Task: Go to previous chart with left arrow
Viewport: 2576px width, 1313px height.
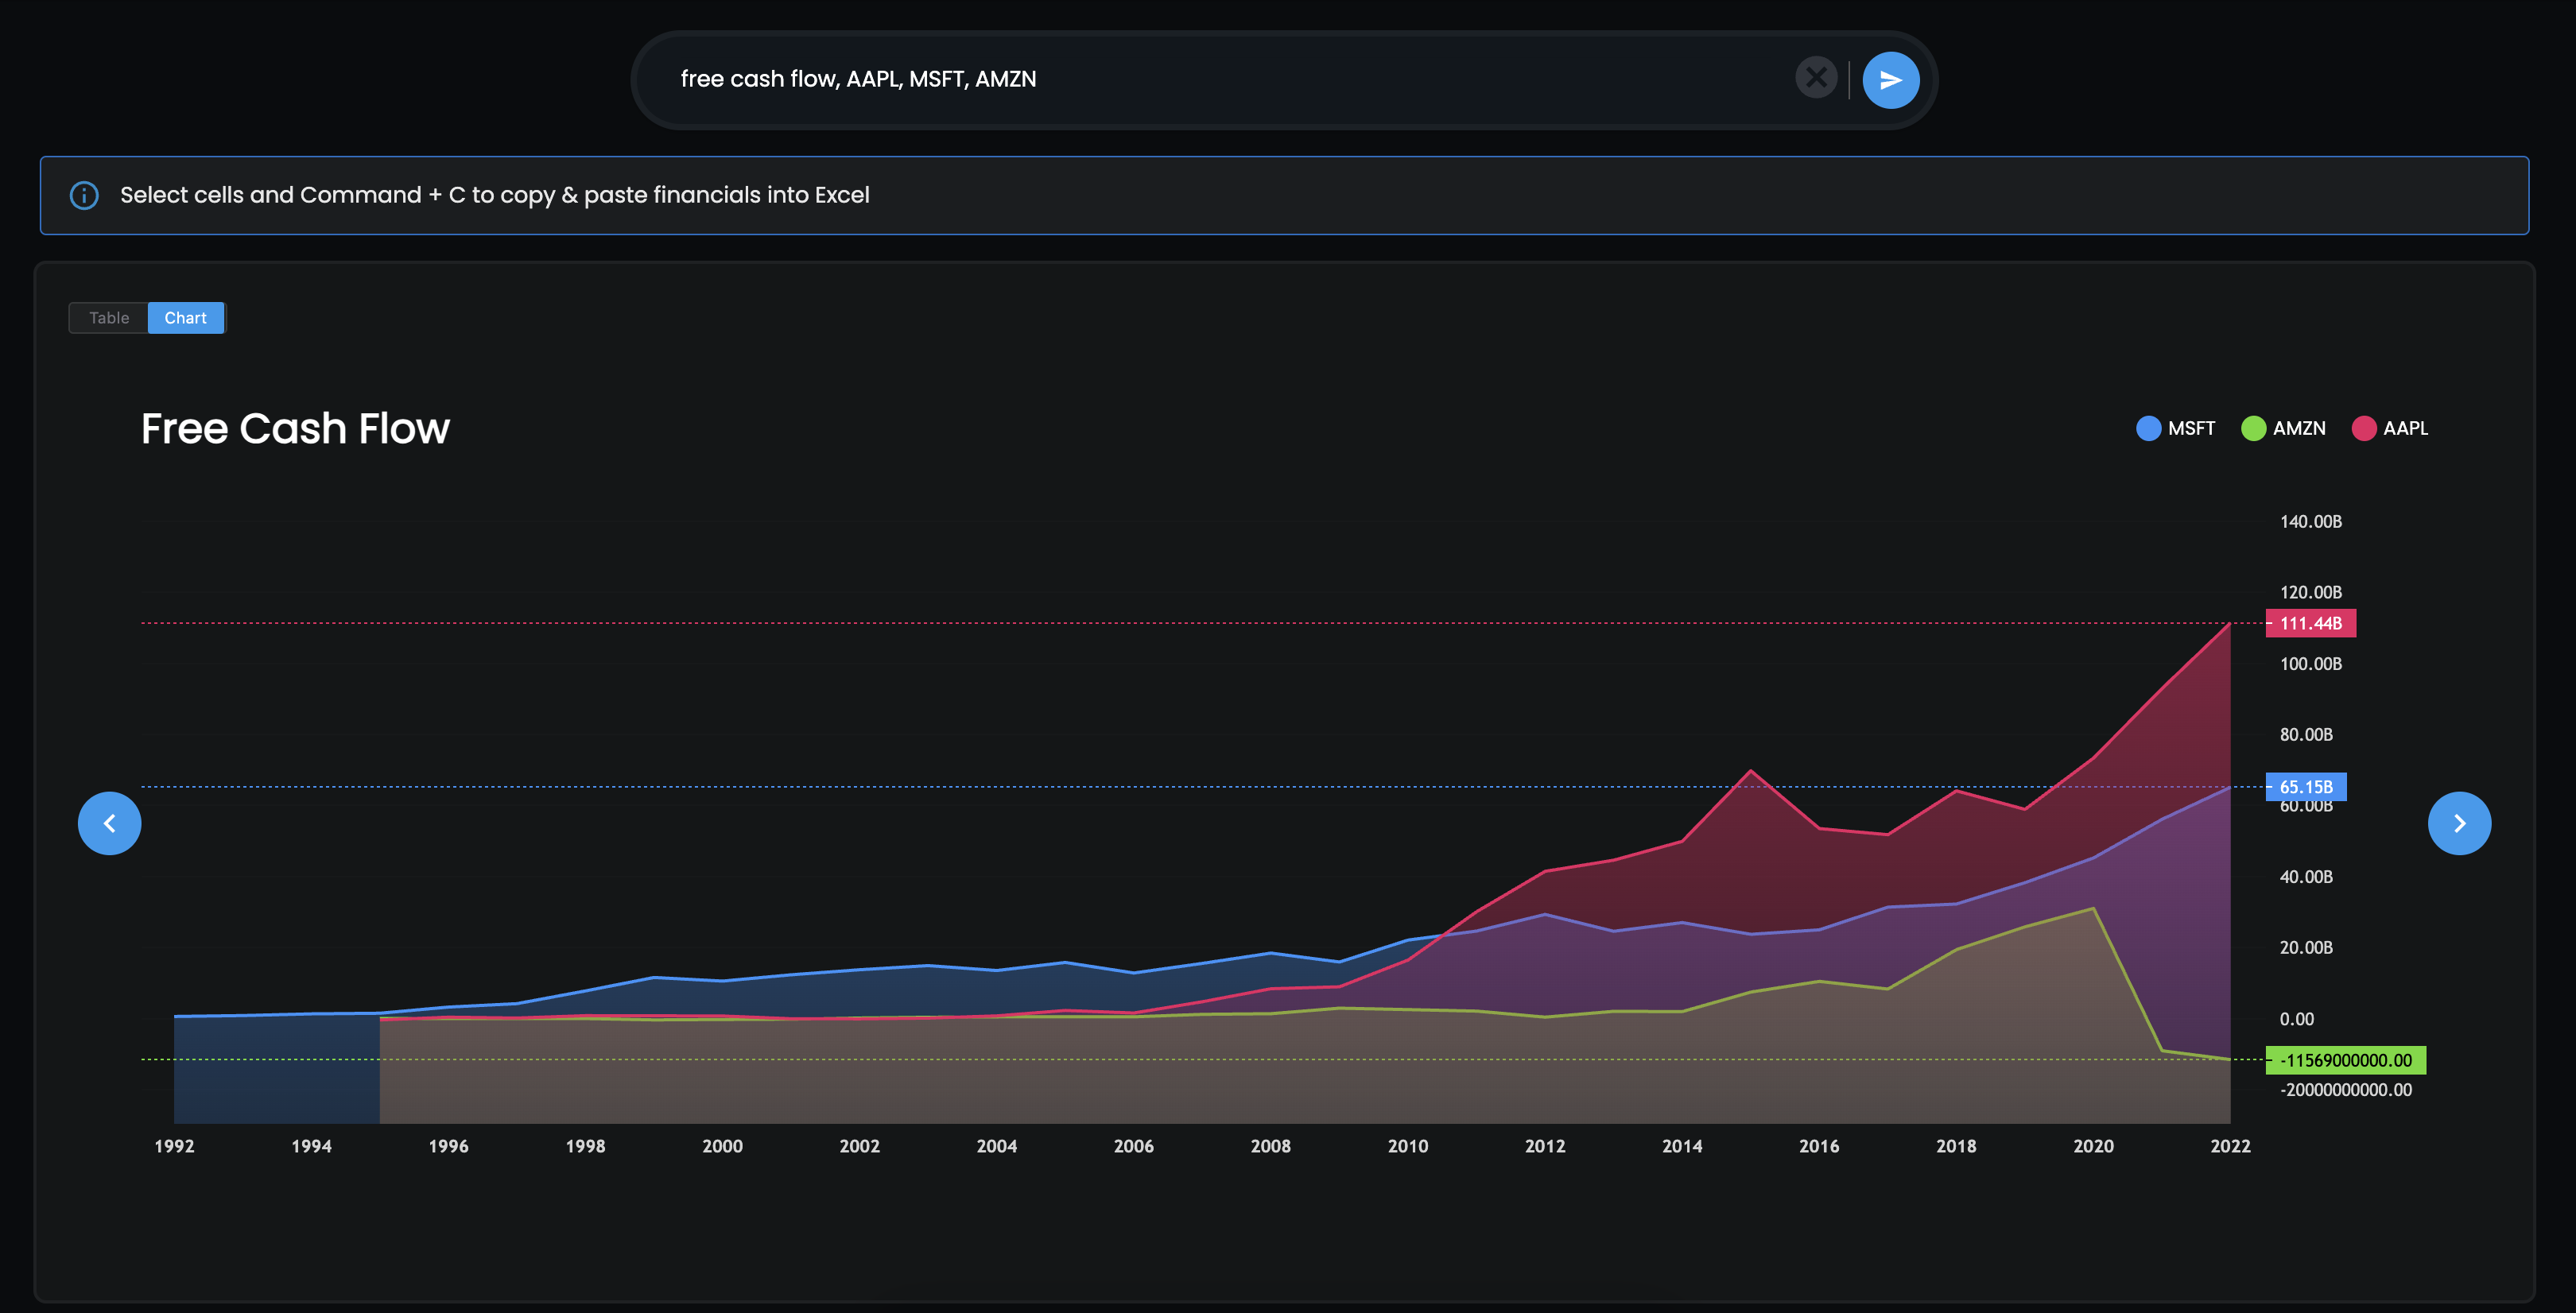Action: point(110,823)
